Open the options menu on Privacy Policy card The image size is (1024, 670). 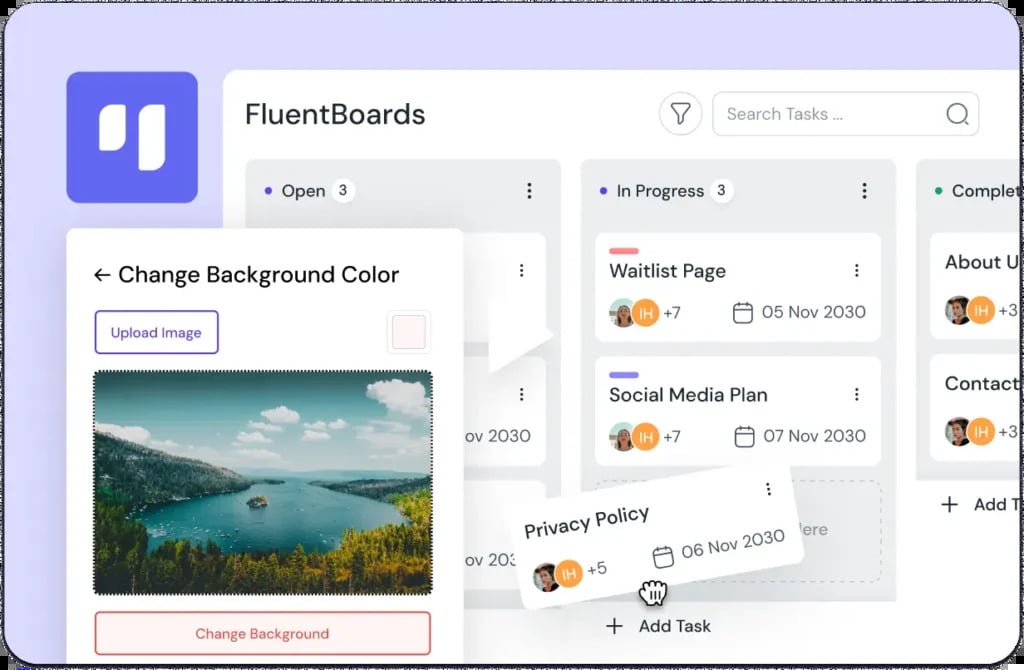pyautogui.click(x=768, y=489)
